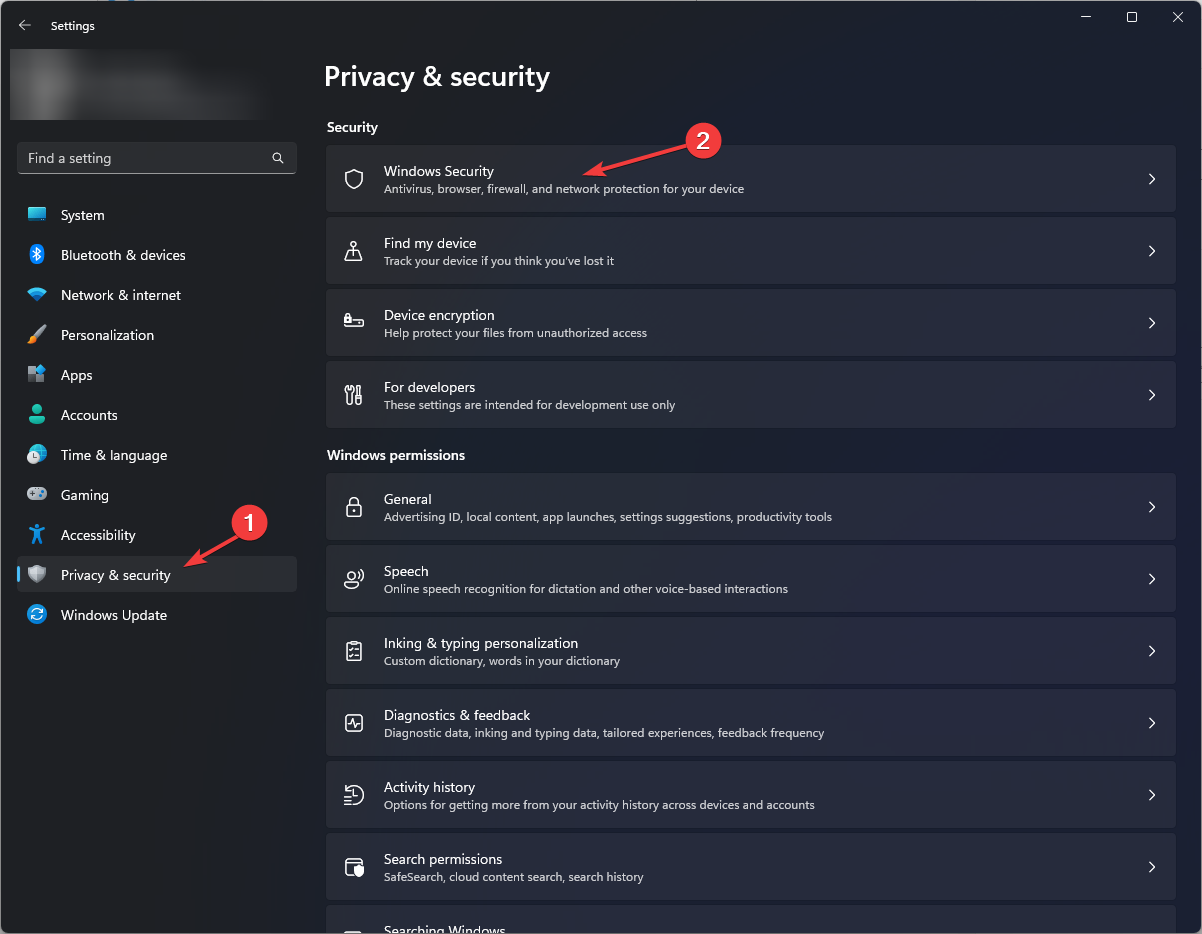Click the Security section label
The width and height of the screenshot is (1202, 934).
tap(352, 127)
